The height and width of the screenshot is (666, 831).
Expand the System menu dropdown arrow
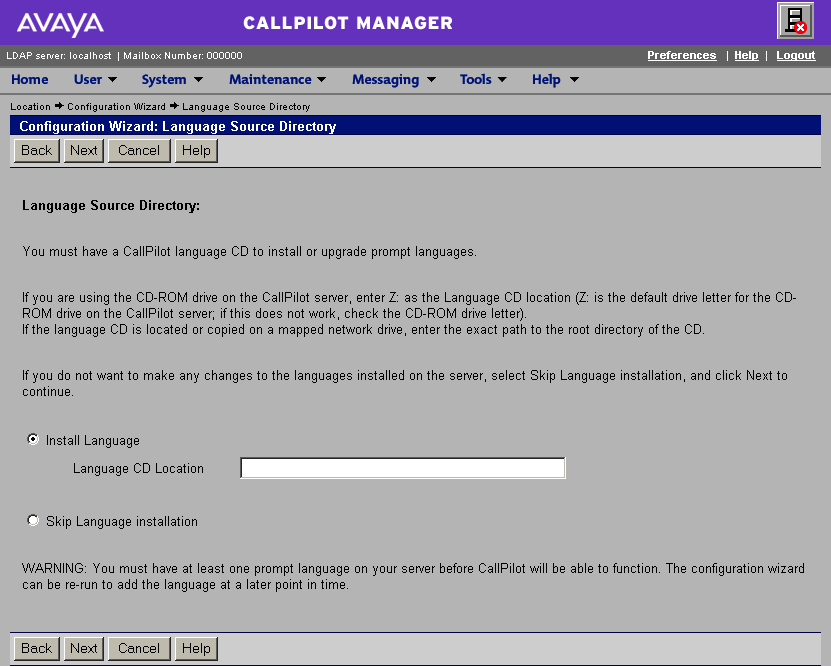[x=198, y=80]
